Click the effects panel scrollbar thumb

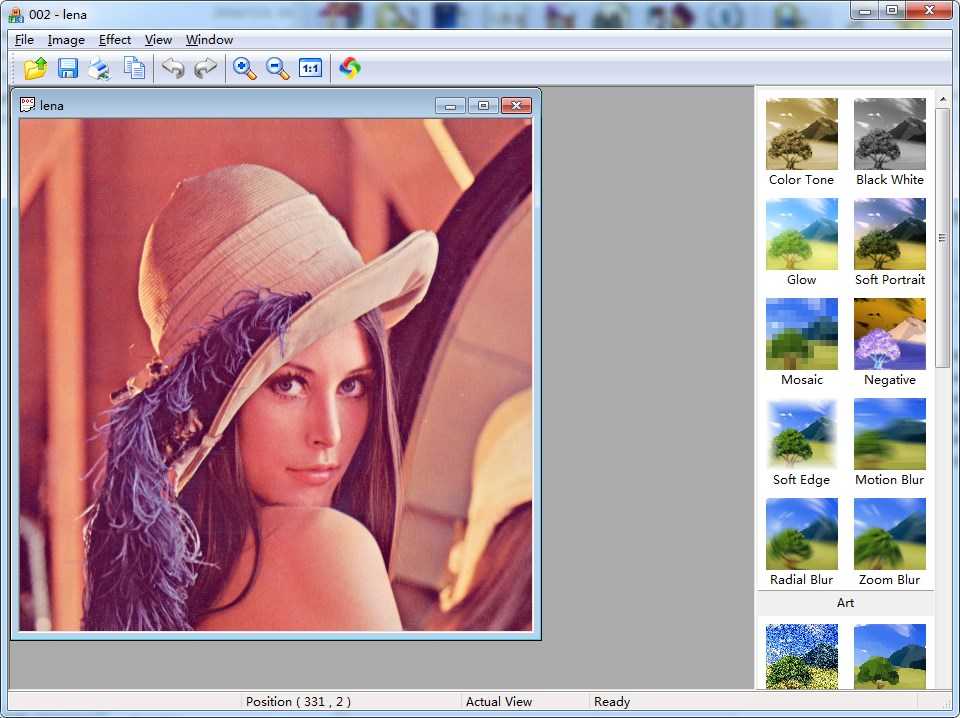[942, 239]
